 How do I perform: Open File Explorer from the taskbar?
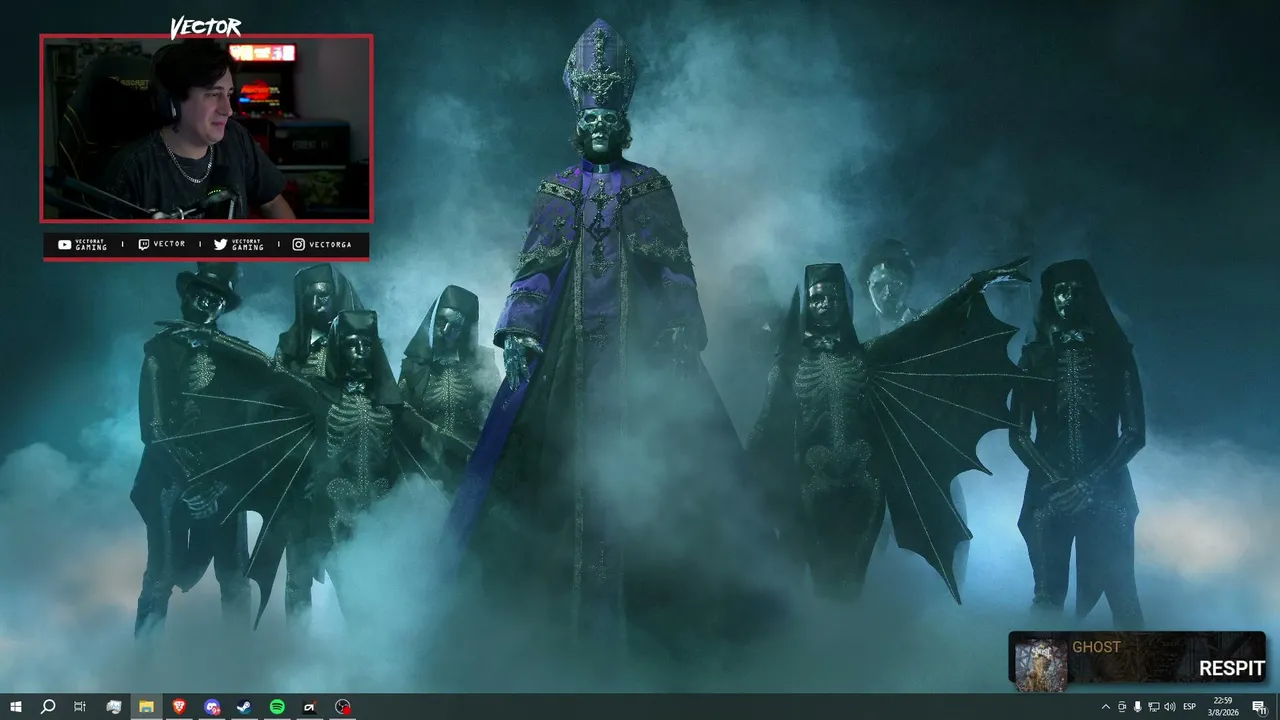[146, 707]
